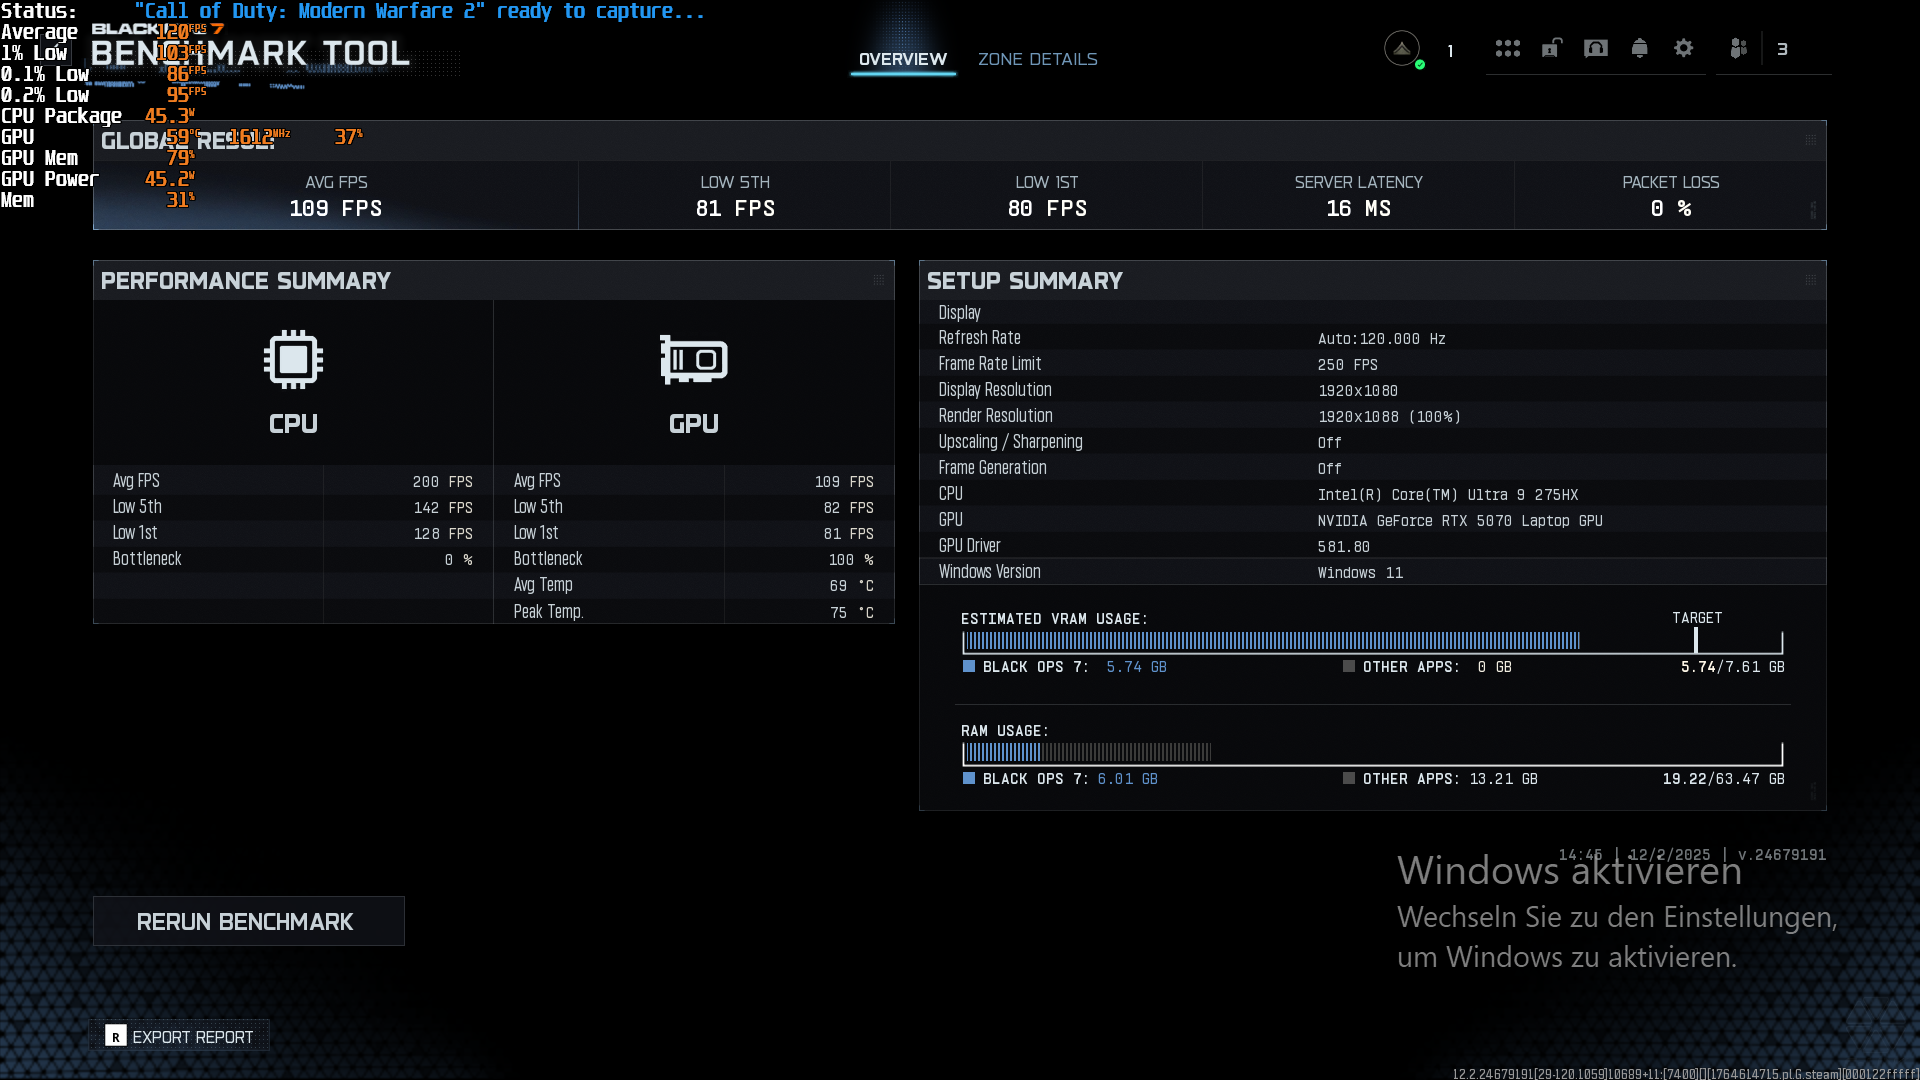
Task: Open the settings gear icon
Action: (1684, 48)
